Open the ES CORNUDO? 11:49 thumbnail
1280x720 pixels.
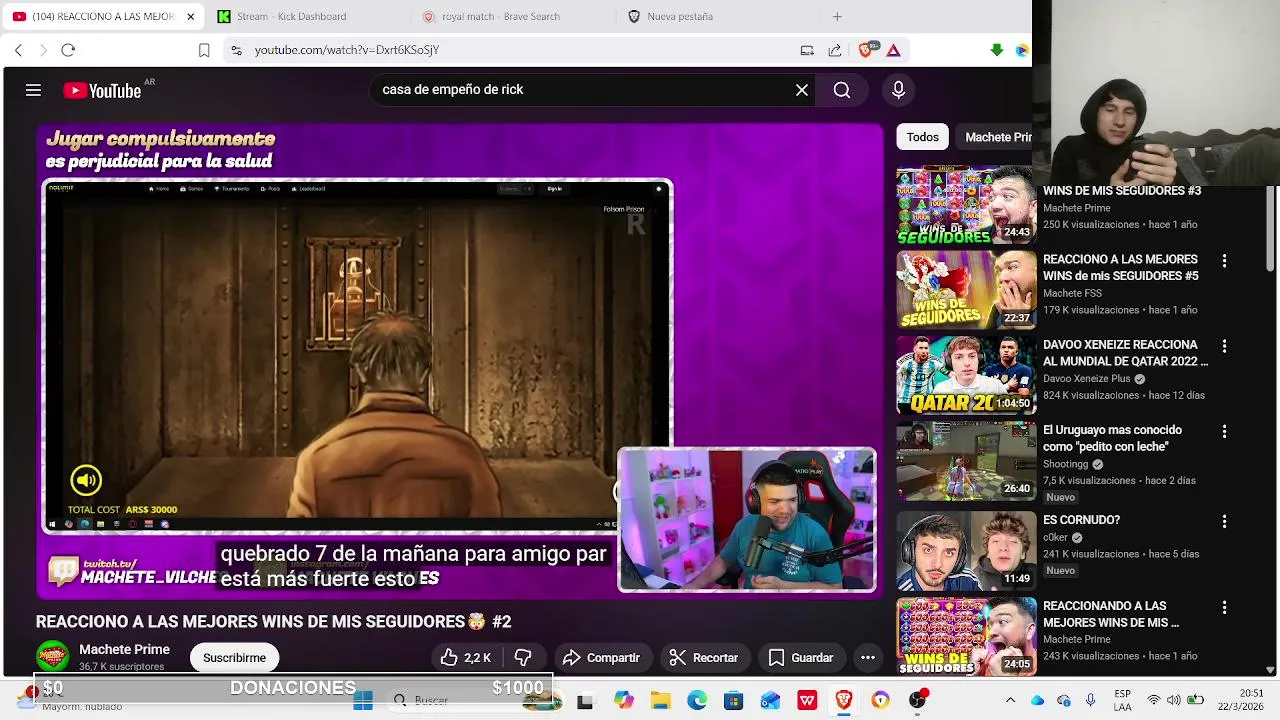coord(966,551)
